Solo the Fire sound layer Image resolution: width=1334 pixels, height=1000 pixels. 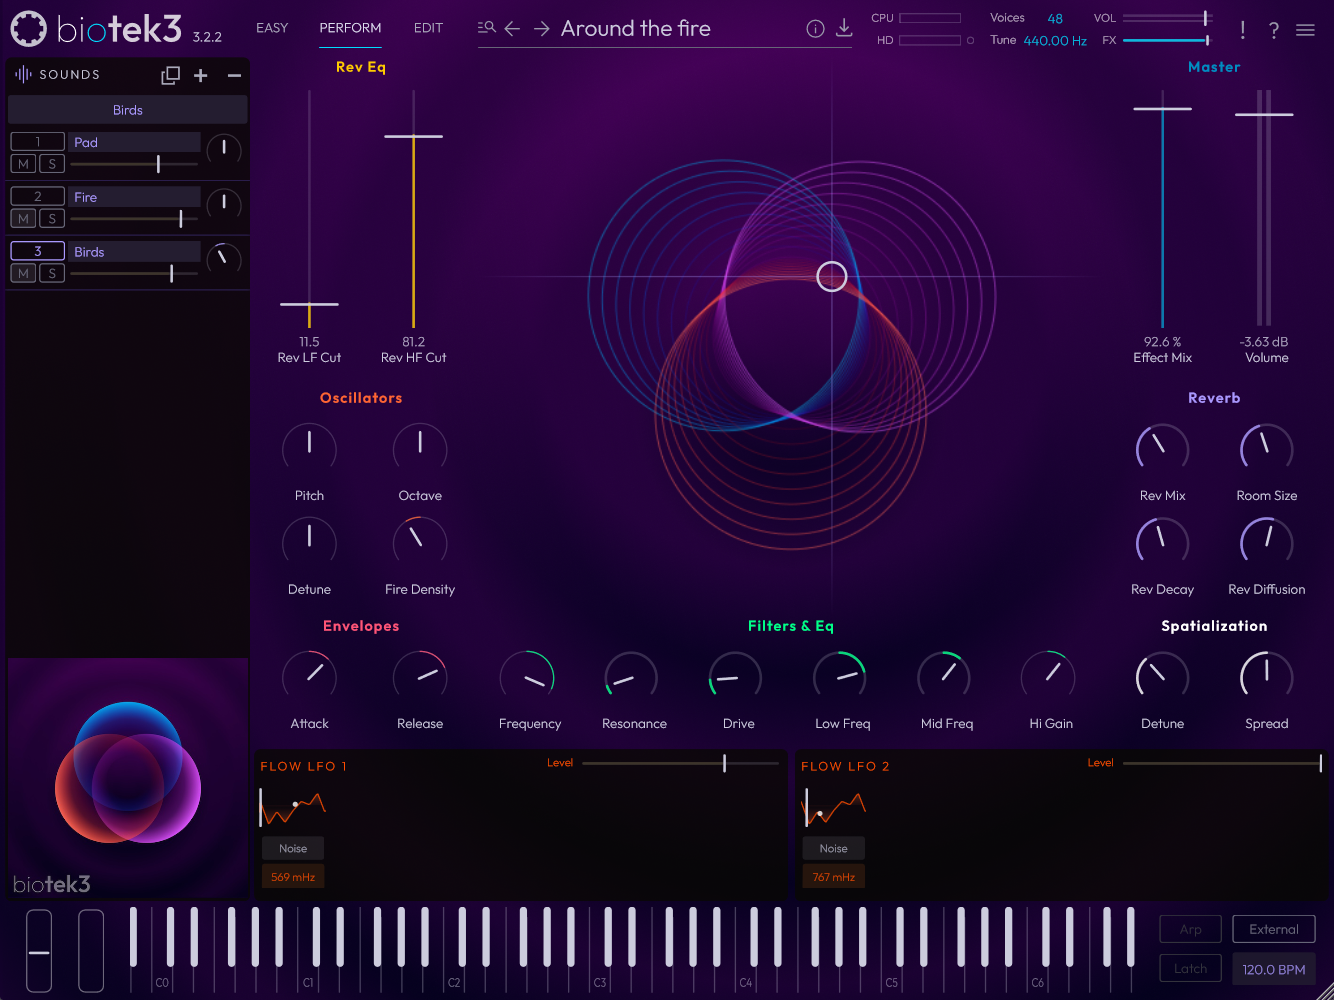52,219
